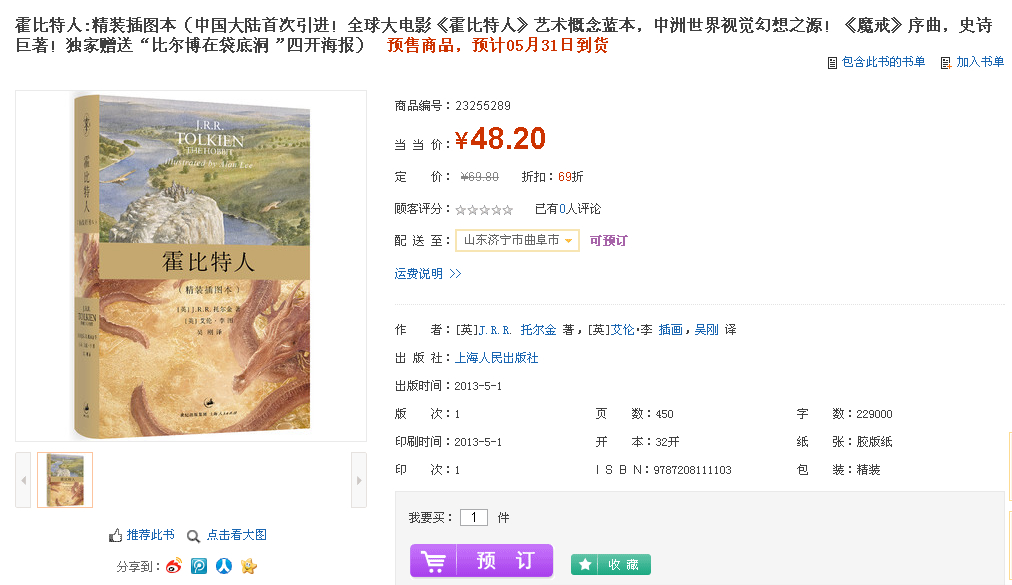Click the Sina Weibo share icon
Screen dimensions: 1012x585
[x=174, y=566]
